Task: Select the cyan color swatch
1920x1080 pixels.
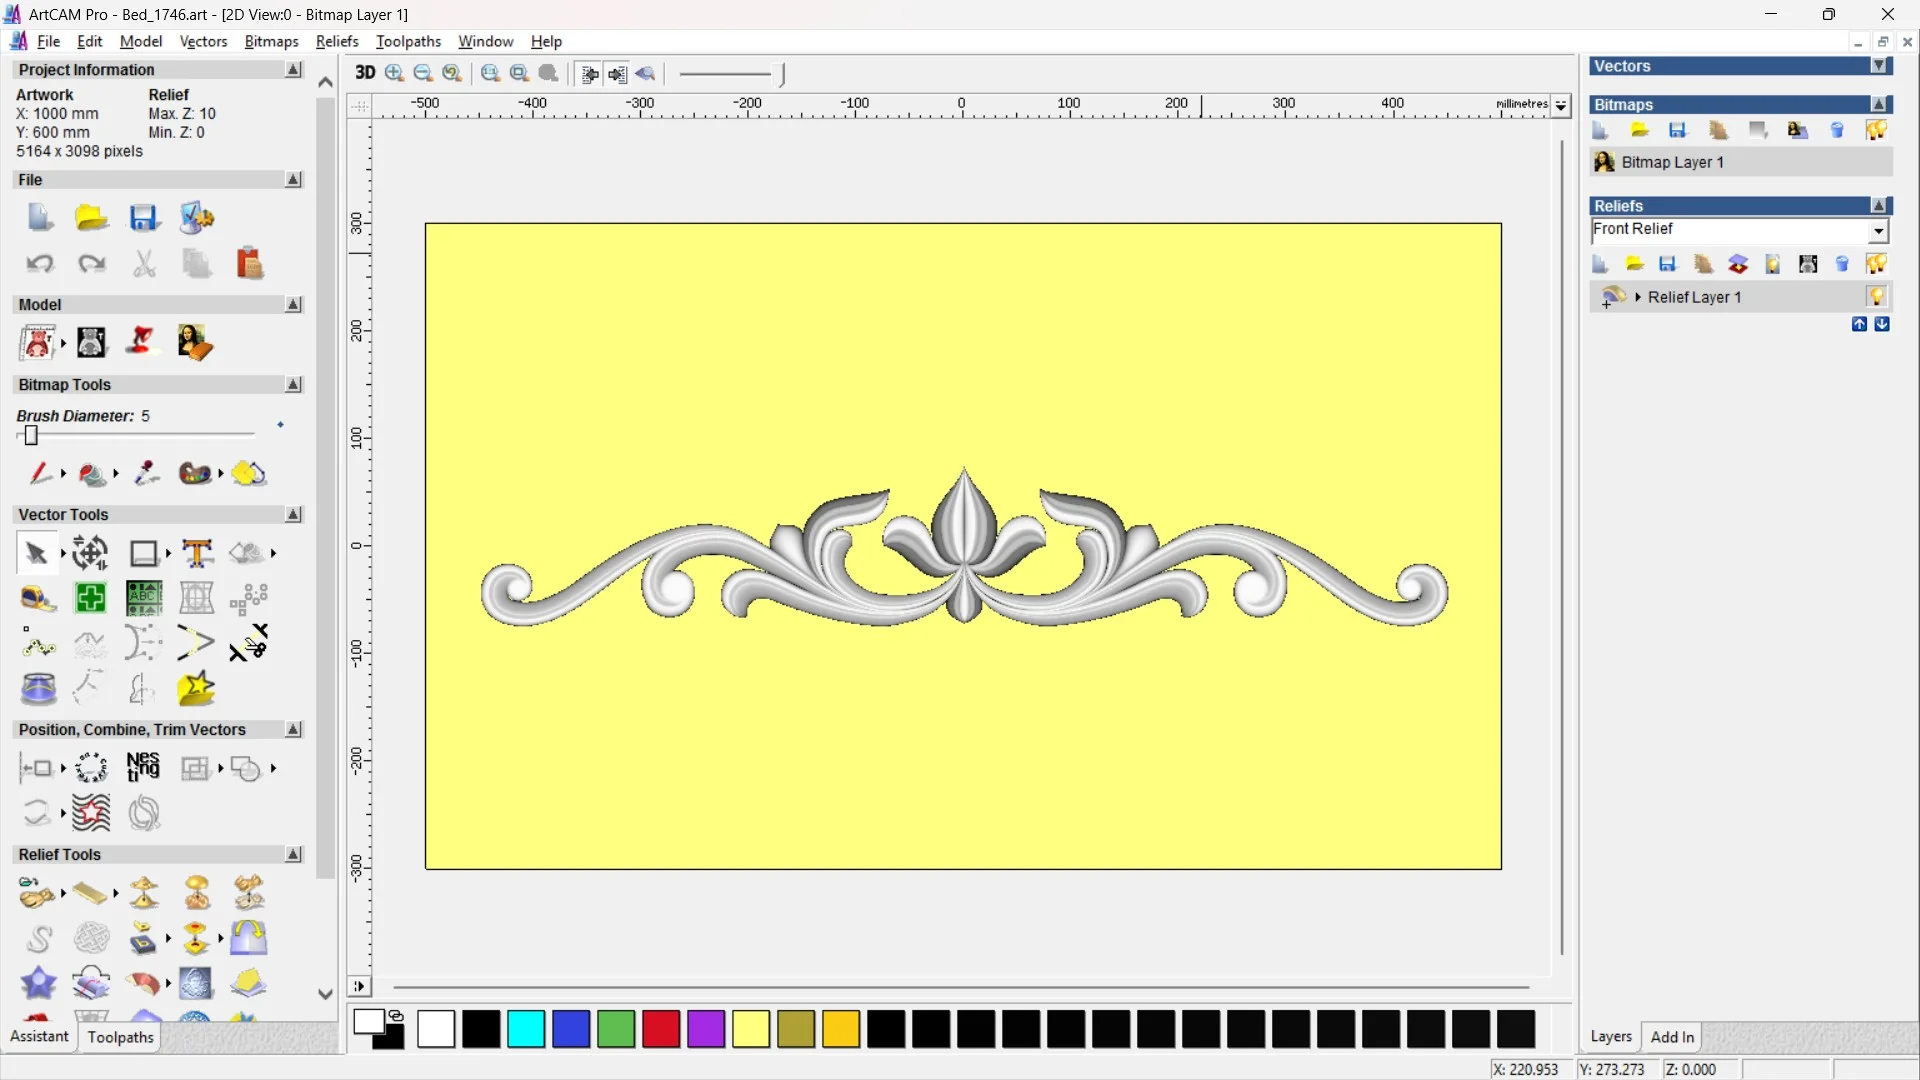Action: pos(526,1029)
